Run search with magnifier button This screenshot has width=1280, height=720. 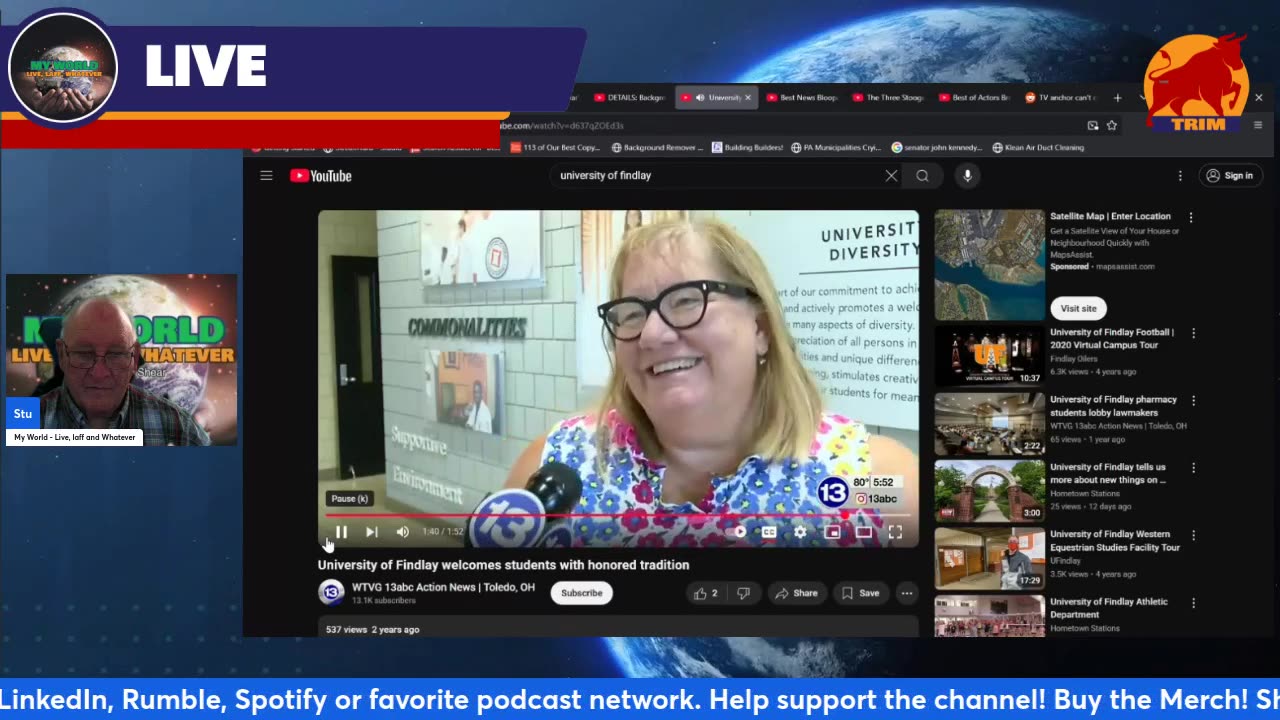[x=922, y=175]
